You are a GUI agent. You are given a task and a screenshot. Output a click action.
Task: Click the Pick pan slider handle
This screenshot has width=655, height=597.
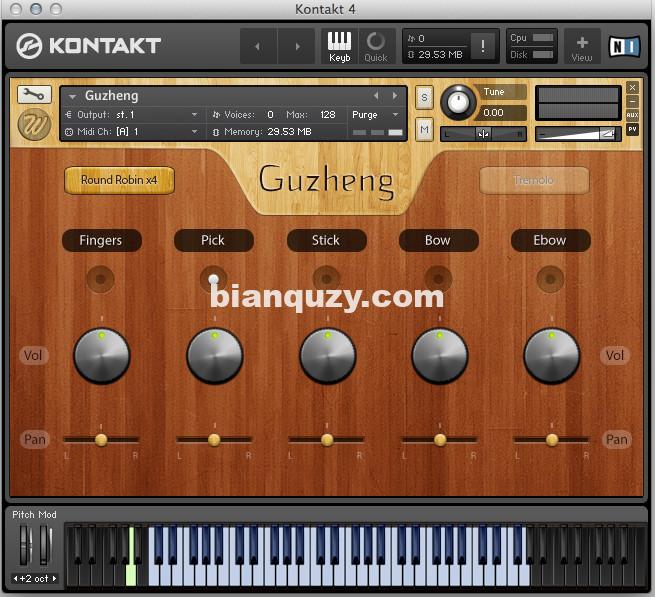click(x=214, y=439)
